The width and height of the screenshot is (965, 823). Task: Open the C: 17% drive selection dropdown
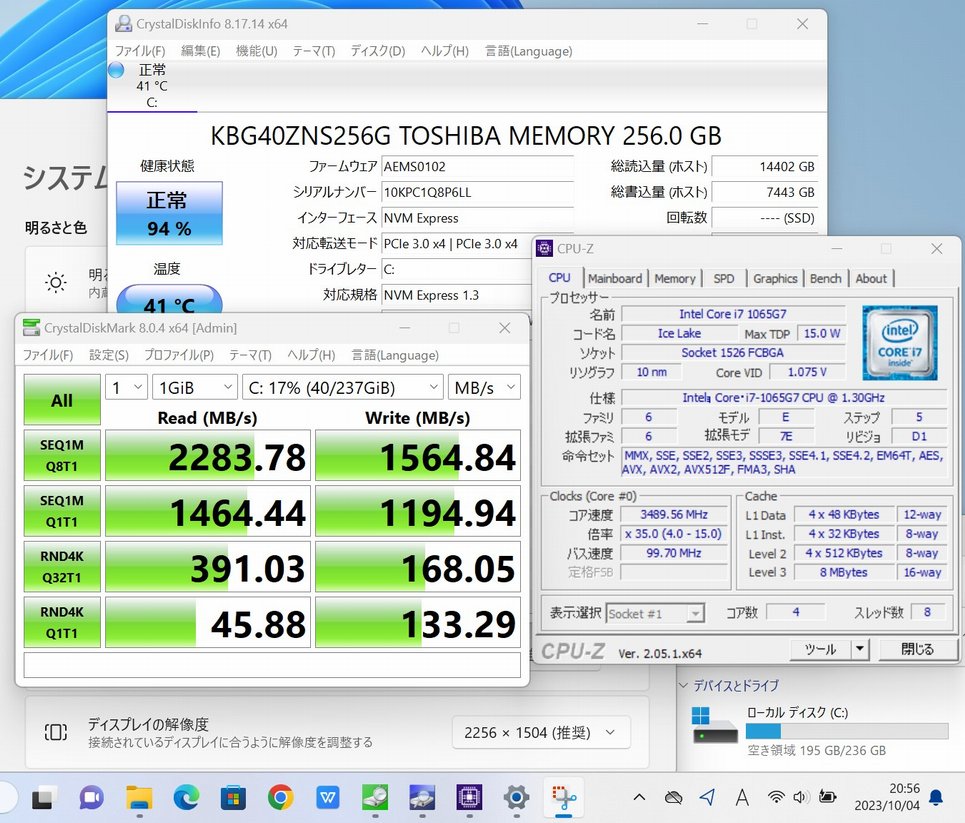343,388
